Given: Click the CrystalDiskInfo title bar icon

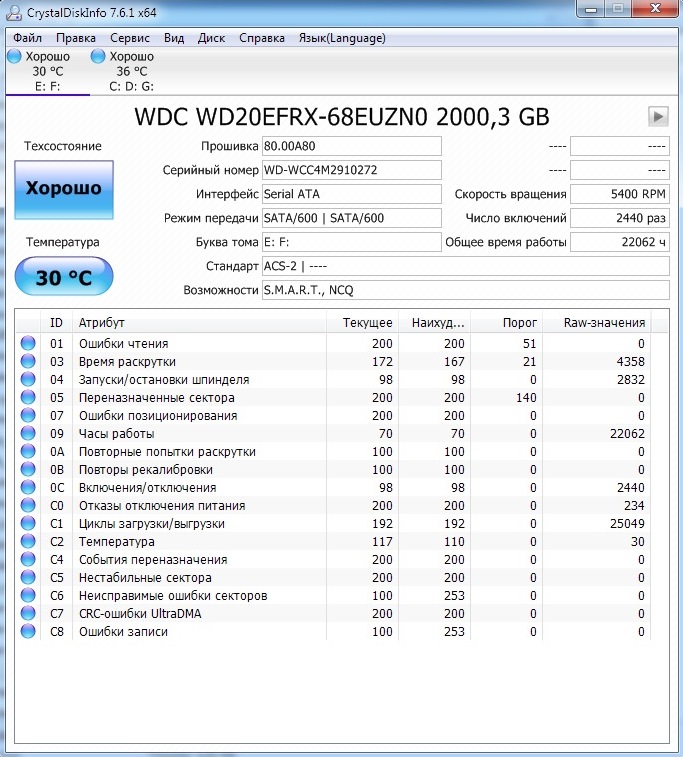Looking at the screenshot, I should 14,13.
